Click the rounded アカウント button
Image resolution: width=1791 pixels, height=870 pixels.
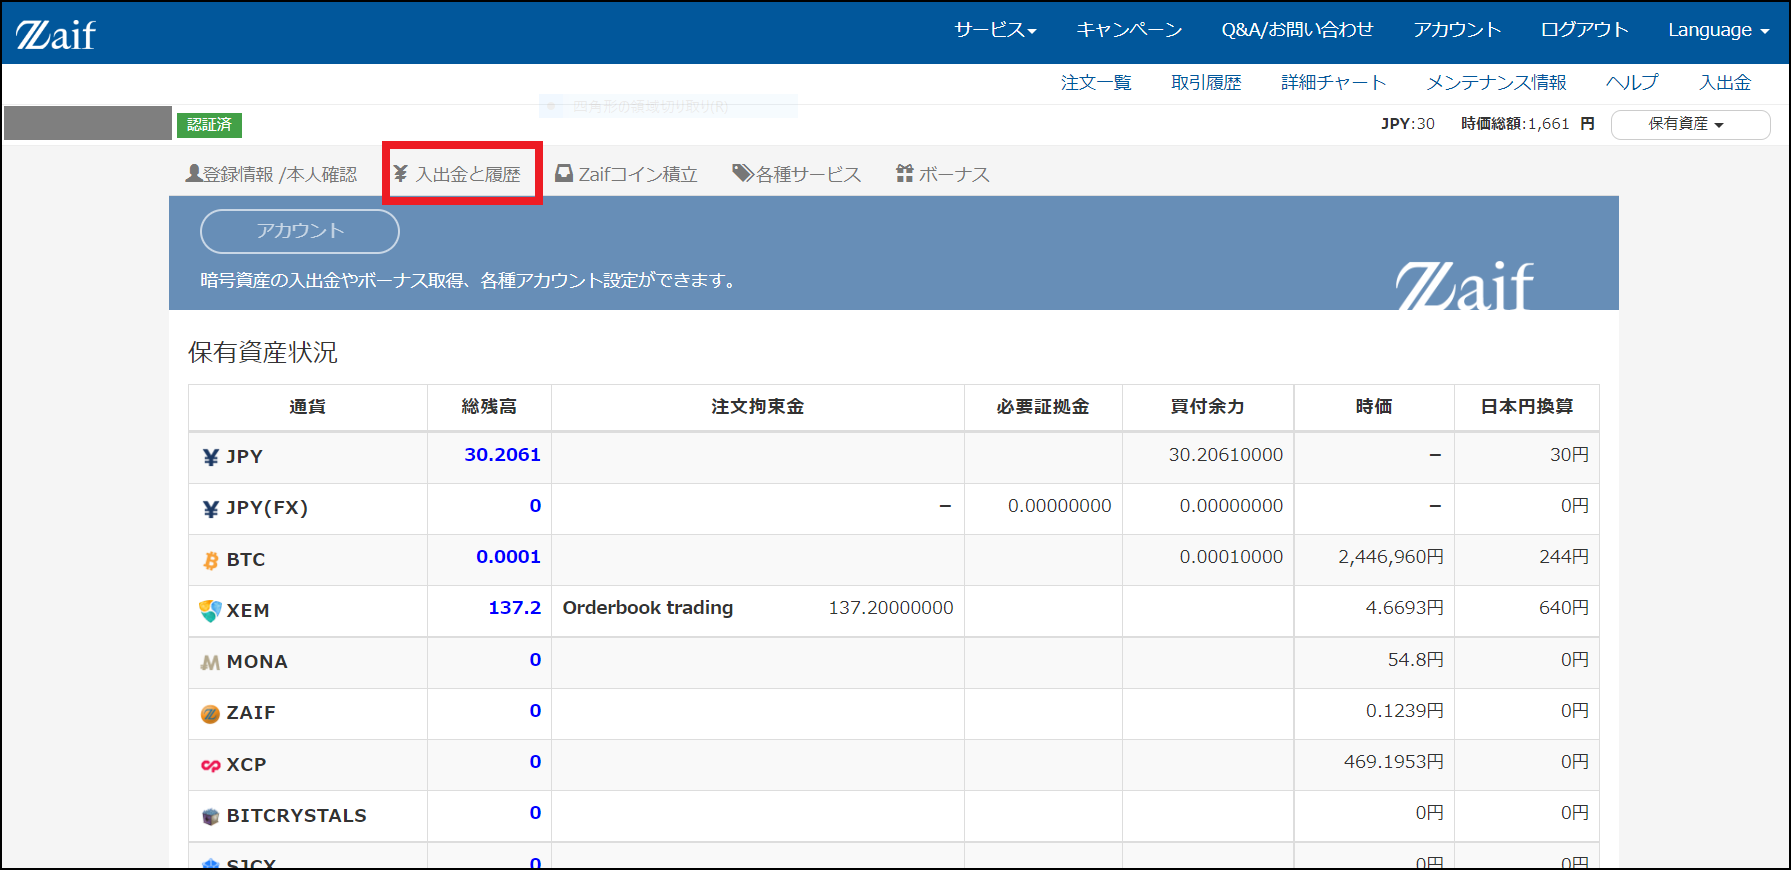300,231
